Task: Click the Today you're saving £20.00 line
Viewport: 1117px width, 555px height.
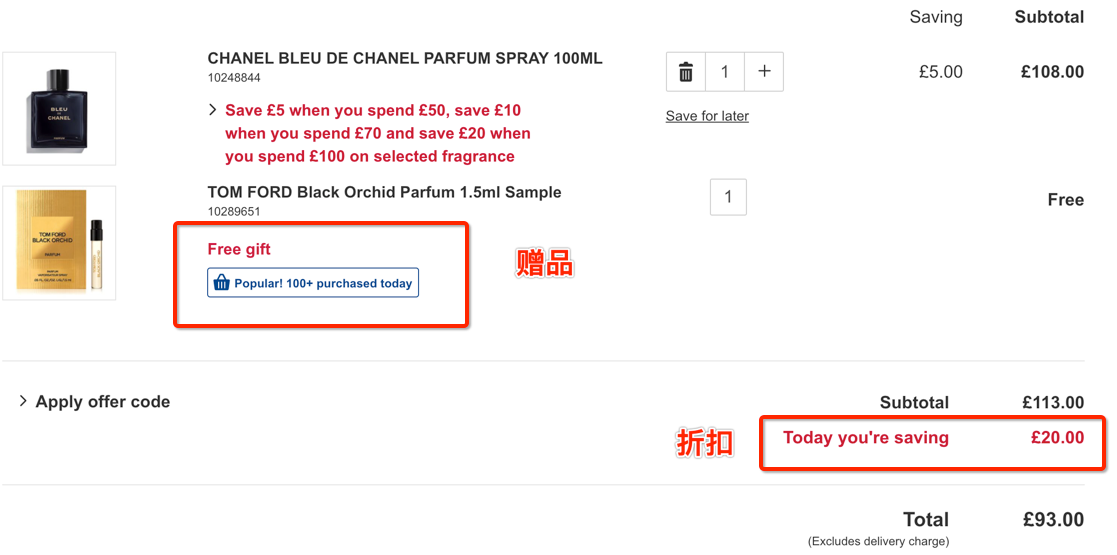Action: point(933,437)
